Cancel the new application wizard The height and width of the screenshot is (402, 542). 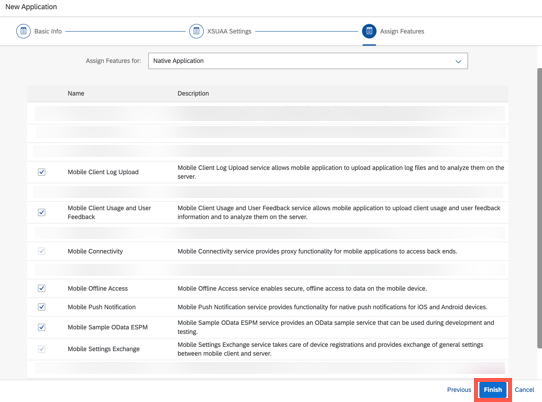tap(524, 390)
